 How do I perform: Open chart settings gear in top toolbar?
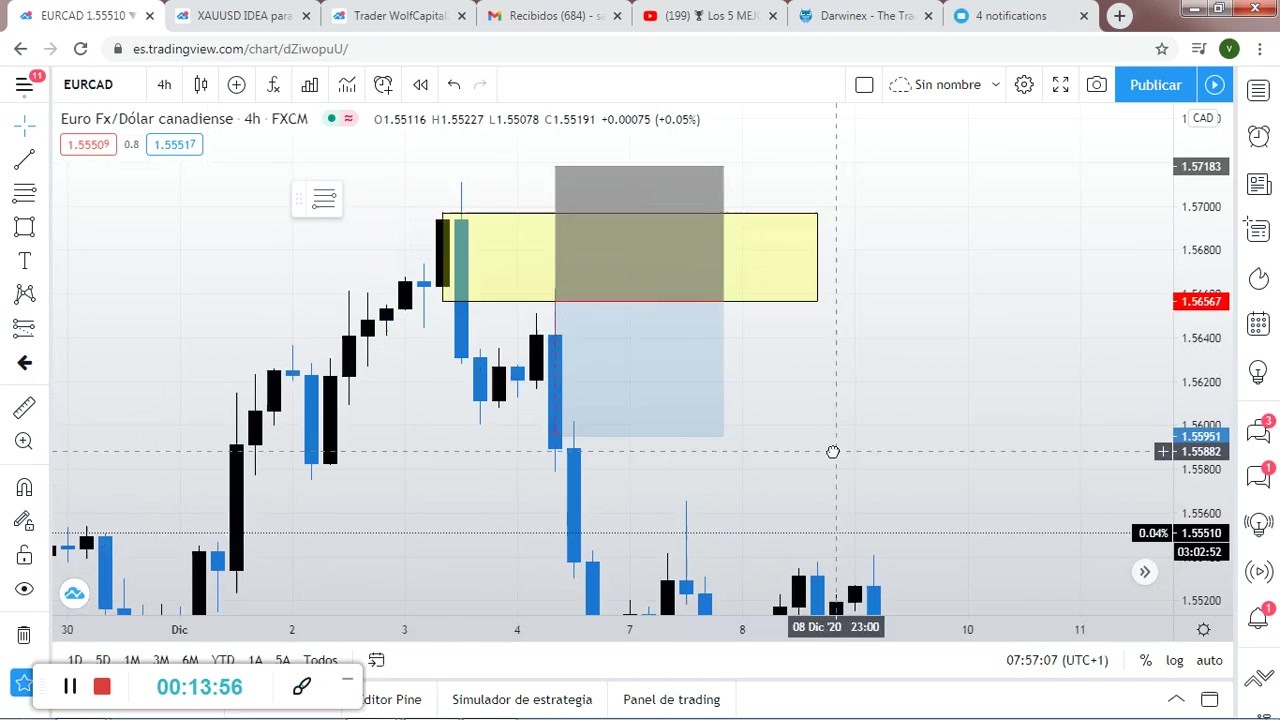(x=1024, y=85)
